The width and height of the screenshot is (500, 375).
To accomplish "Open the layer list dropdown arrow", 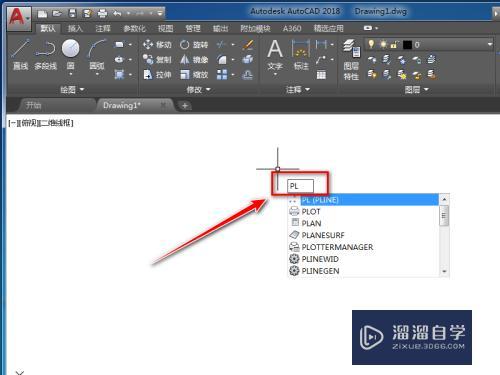I will 490,44.
